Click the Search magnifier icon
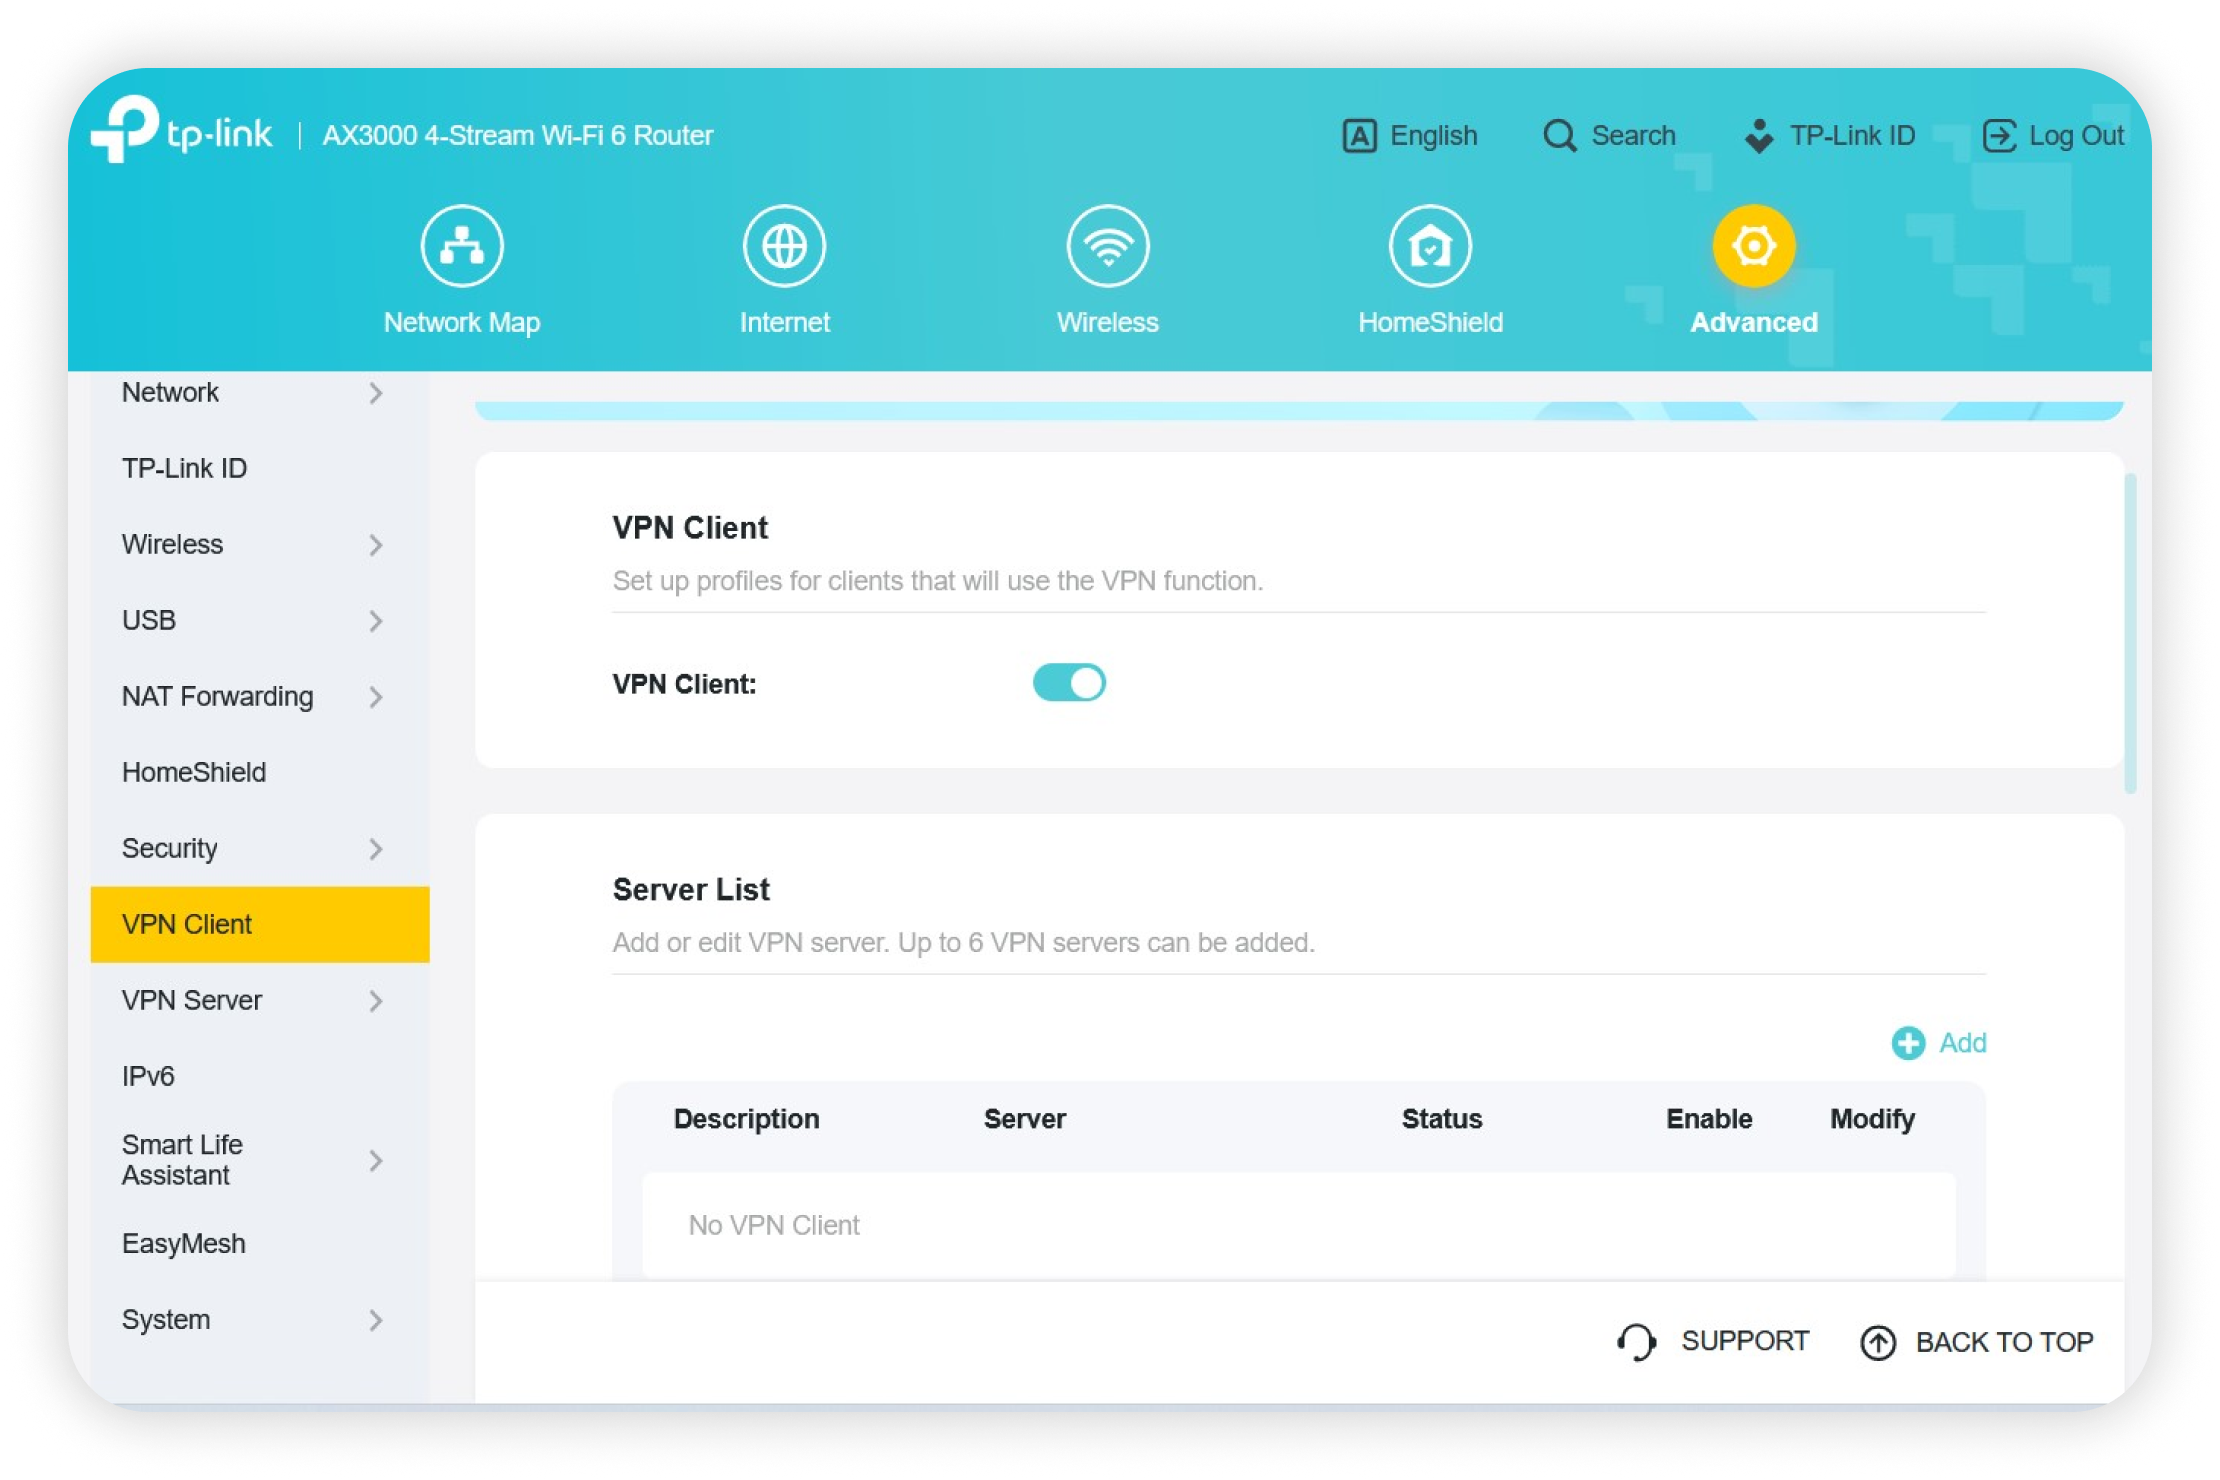 [x=1559, y=136]
